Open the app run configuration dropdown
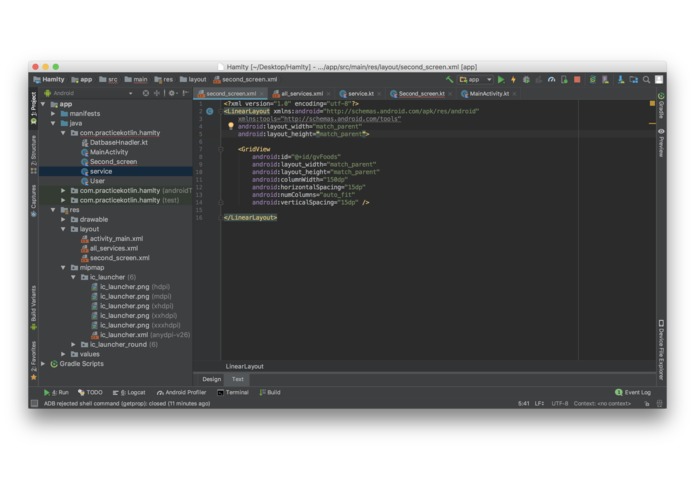 click(476, 79)
